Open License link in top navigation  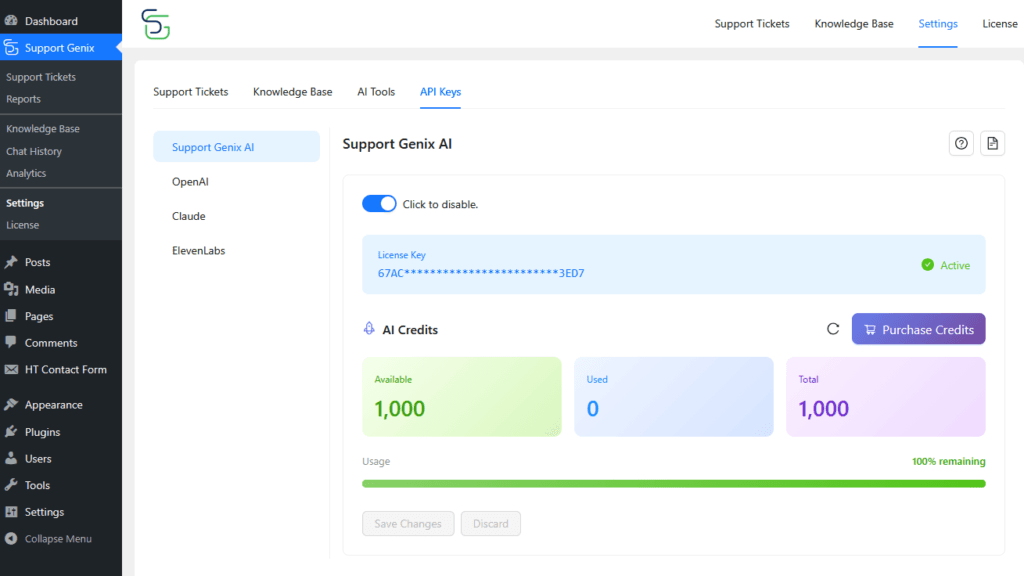point(999,24)
